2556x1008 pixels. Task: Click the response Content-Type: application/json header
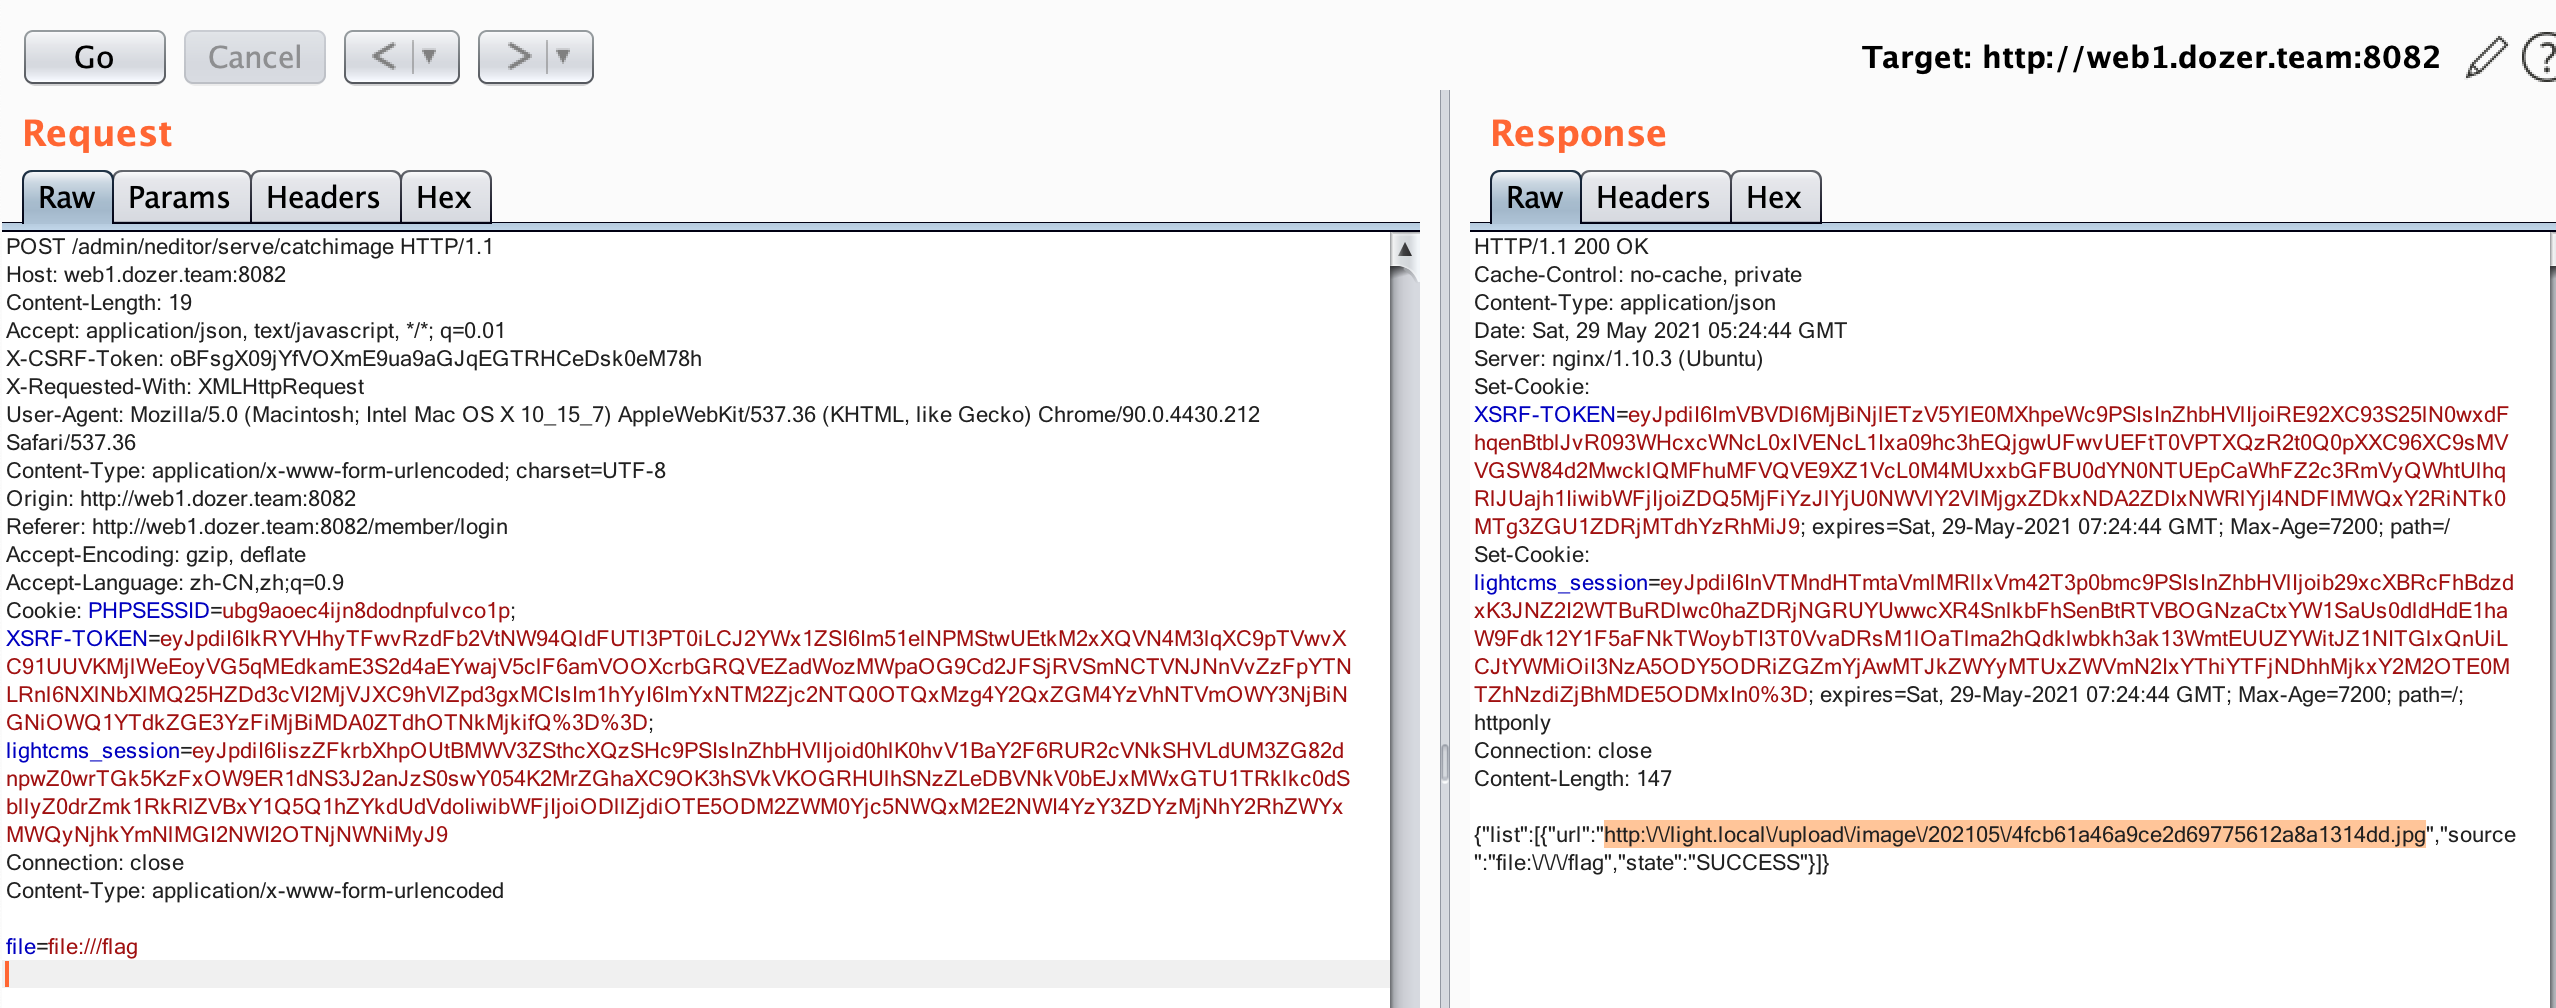1625,303
